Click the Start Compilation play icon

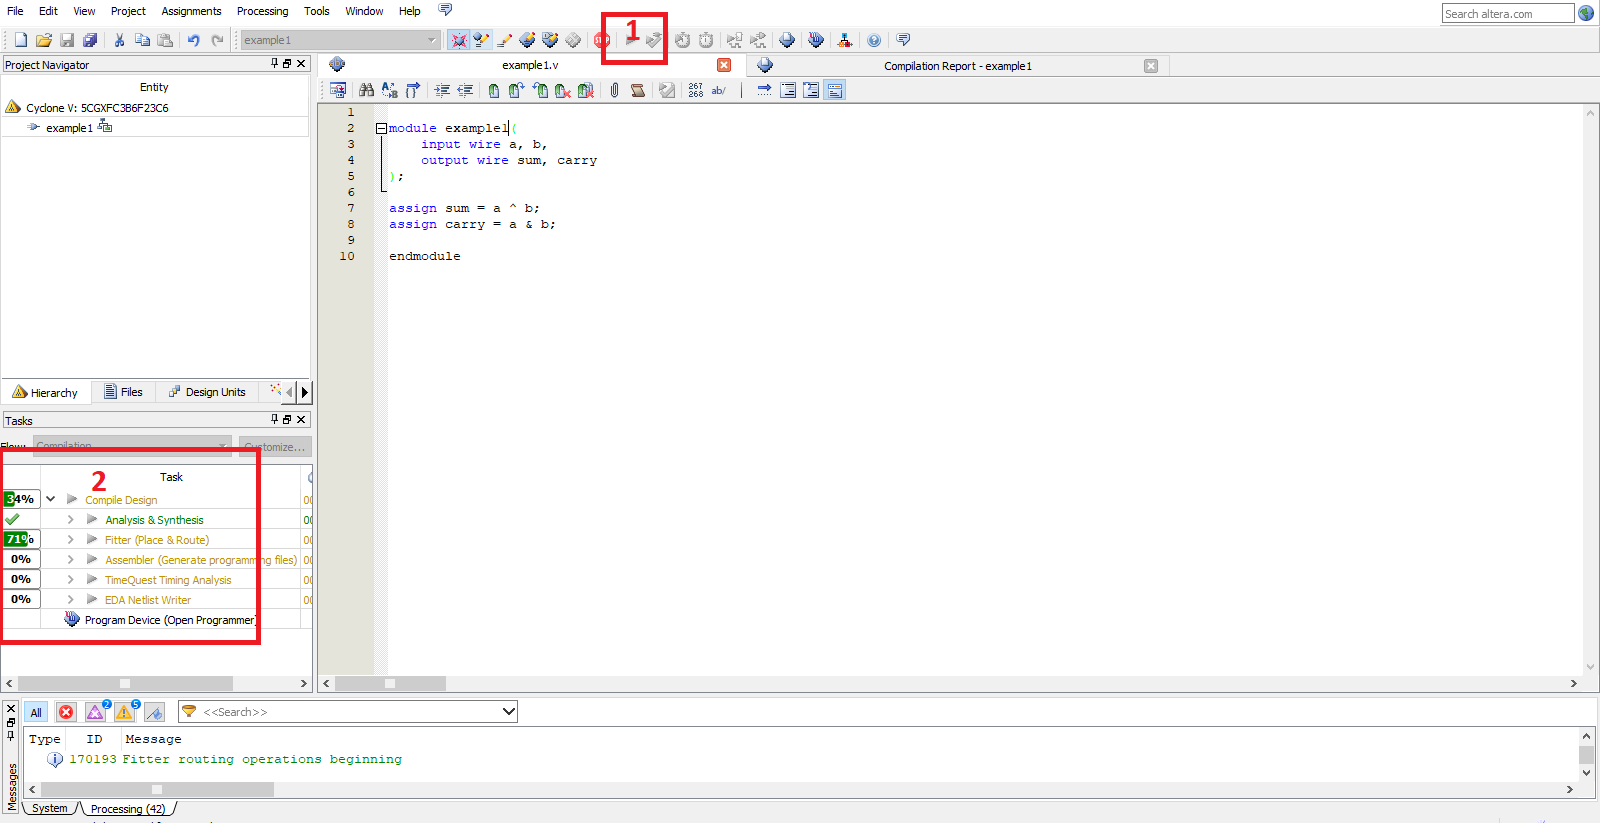click(631, 40)
